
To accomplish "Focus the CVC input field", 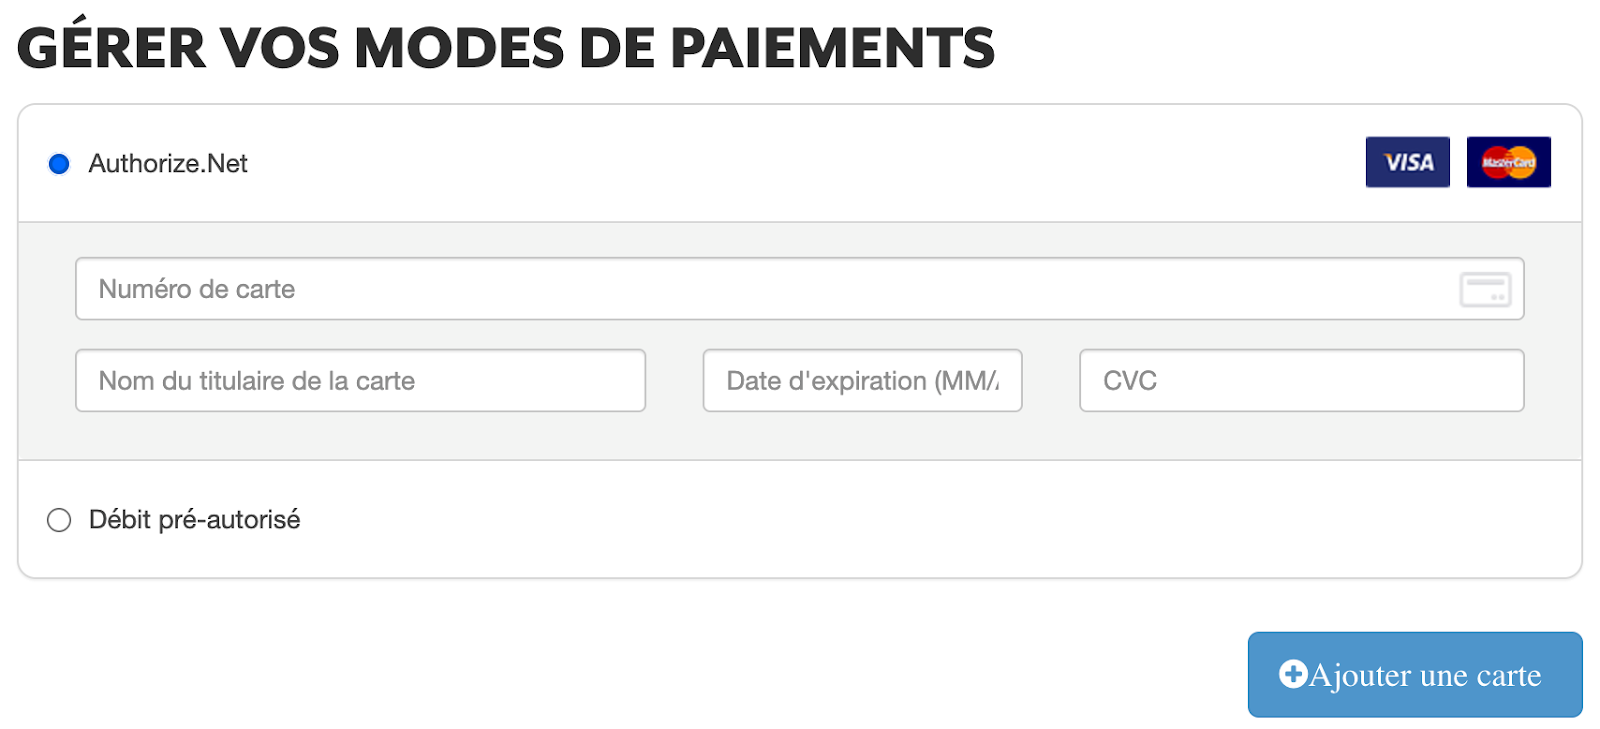I will click(x=1301, y=380).
